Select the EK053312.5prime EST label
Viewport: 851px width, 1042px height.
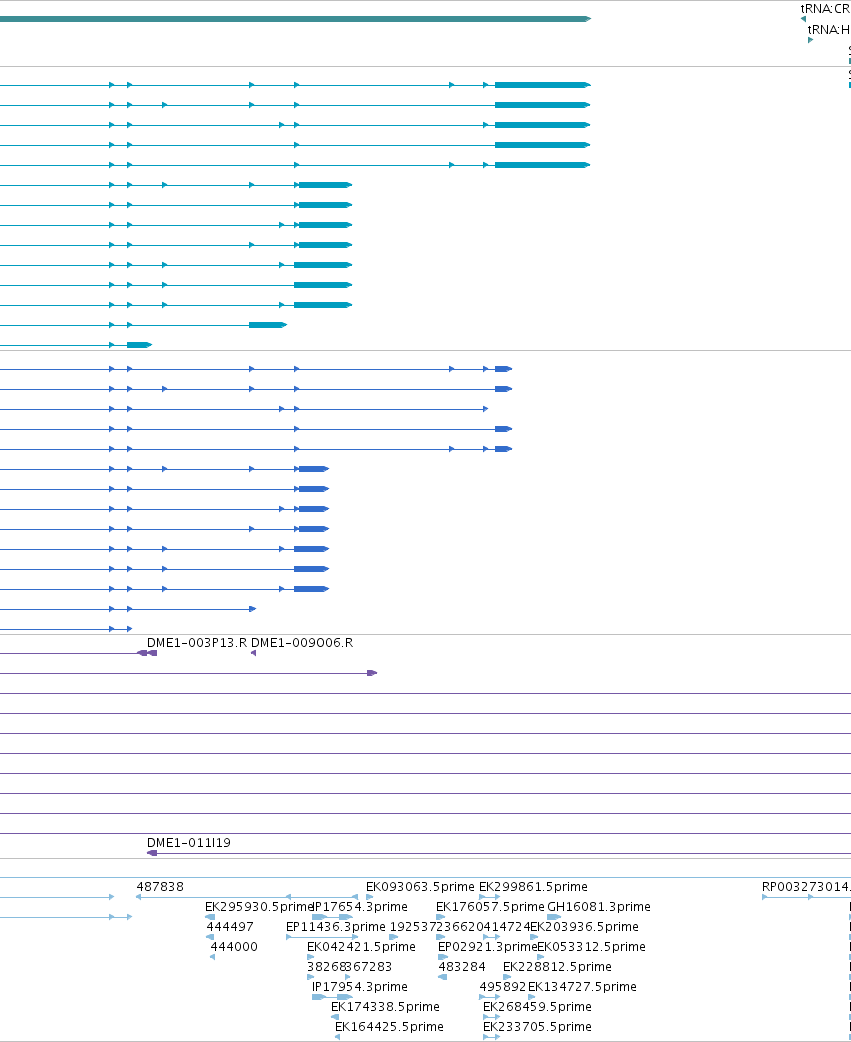(x=591, y=946)
